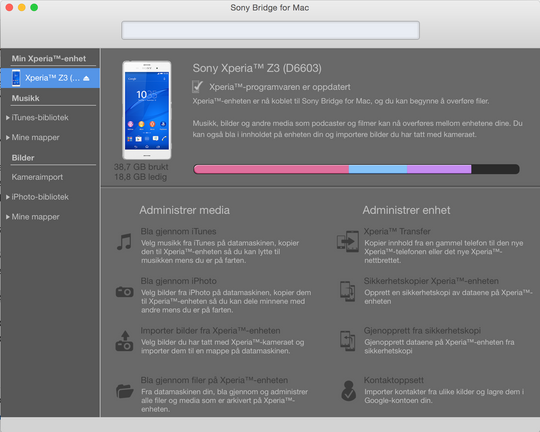Viewport: 540px width, 432px height.
Task: Expand iPhoto-bibliotek under Bilder
Action: [8, 197]
